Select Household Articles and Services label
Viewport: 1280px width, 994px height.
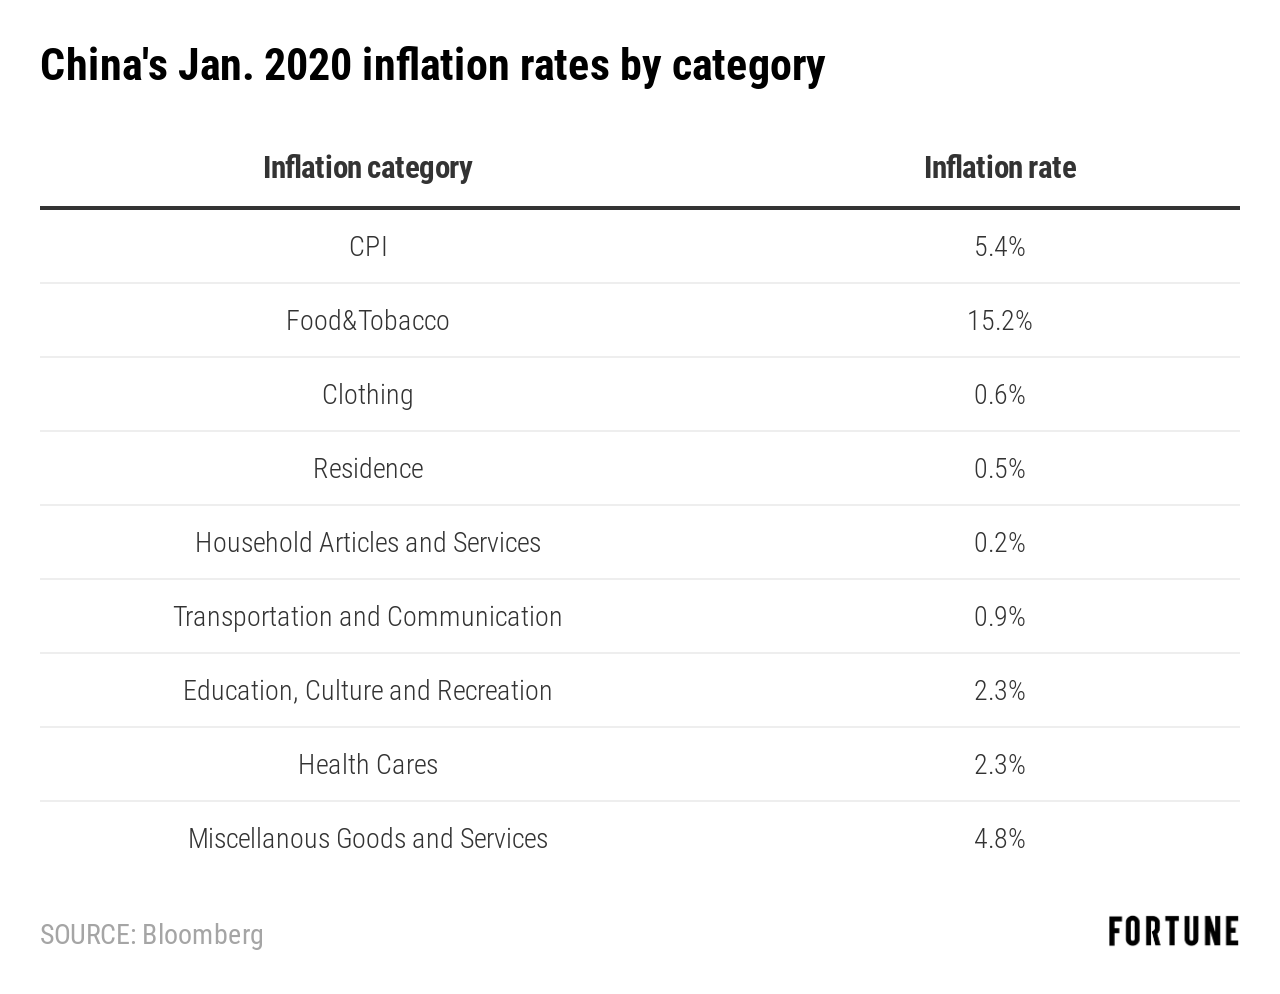[x=368, y=543]
